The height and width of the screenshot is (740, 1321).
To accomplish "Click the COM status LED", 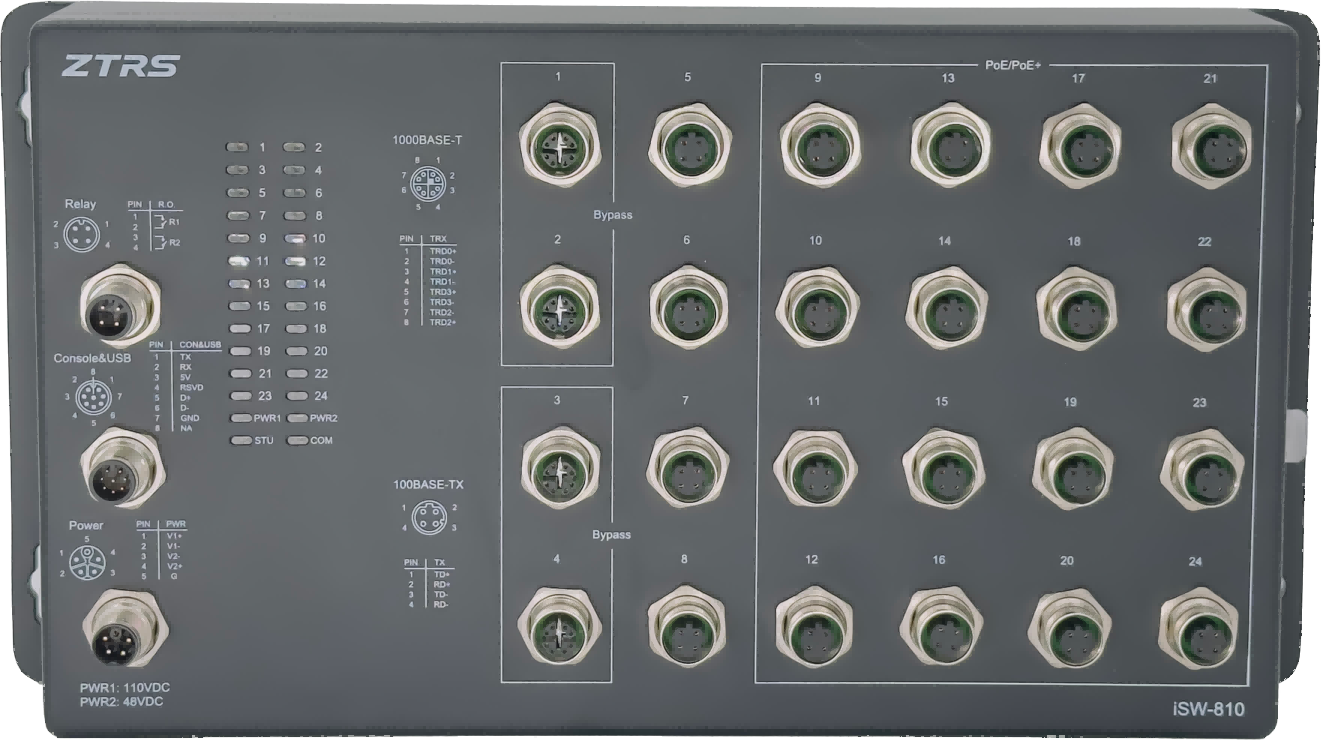I will tap(297, 440).
